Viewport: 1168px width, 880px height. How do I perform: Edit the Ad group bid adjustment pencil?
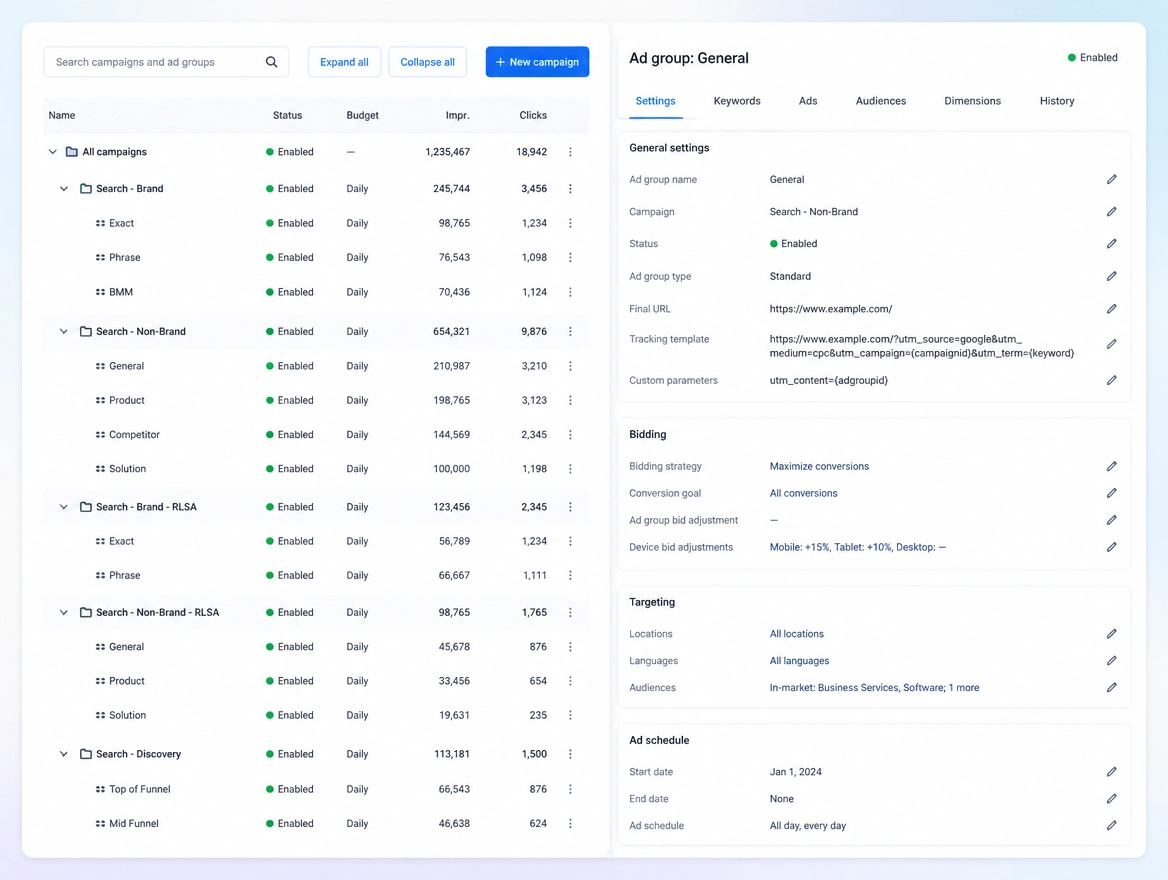point(1111,520)
